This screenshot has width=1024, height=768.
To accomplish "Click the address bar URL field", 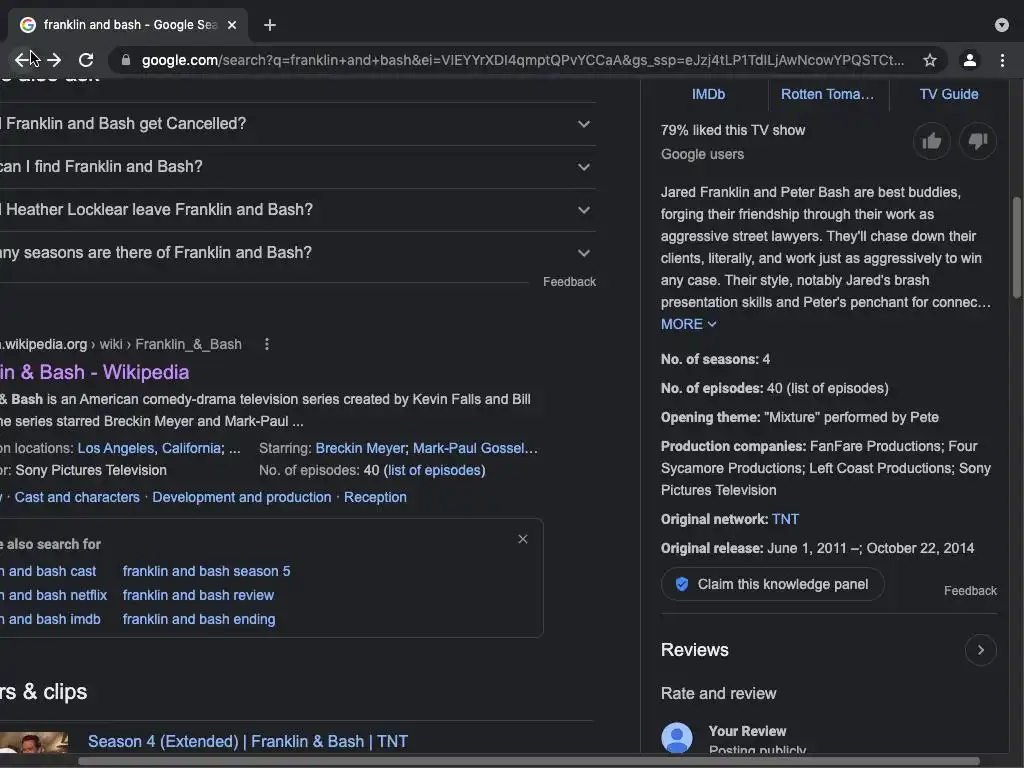I will (520, 60).
